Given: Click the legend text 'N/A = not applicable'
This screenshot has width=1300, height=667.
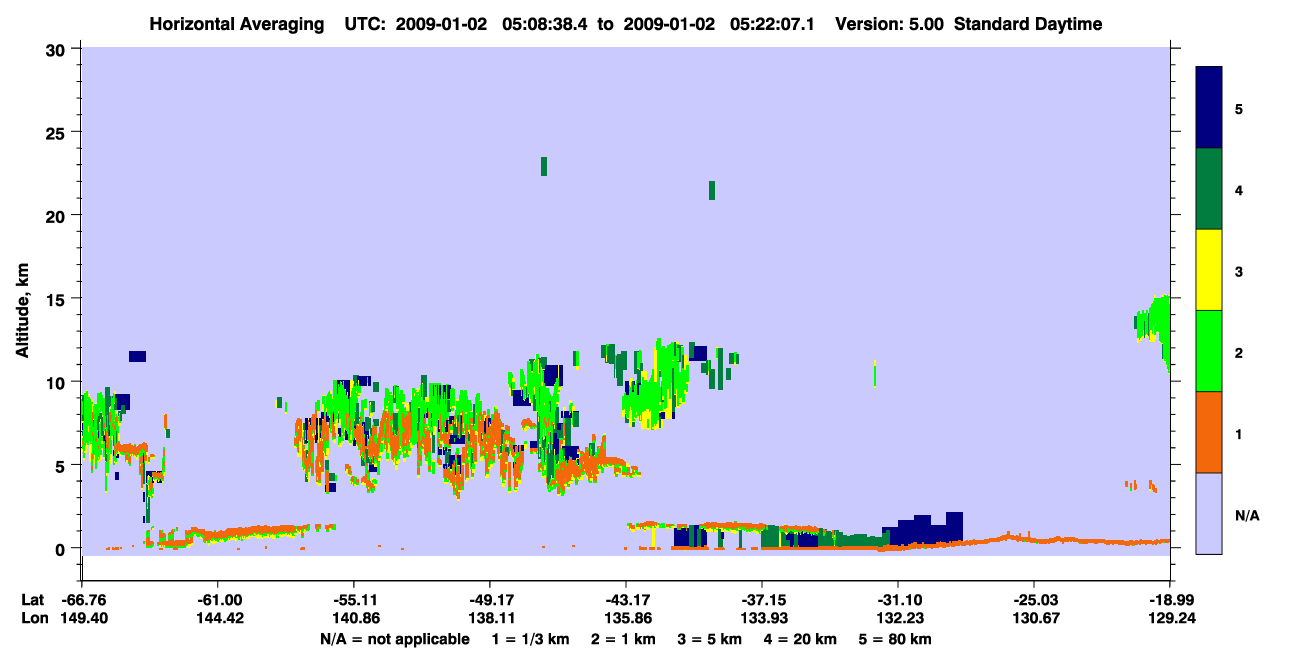Looking at the screenshot, I should click(x=394, y=639).
